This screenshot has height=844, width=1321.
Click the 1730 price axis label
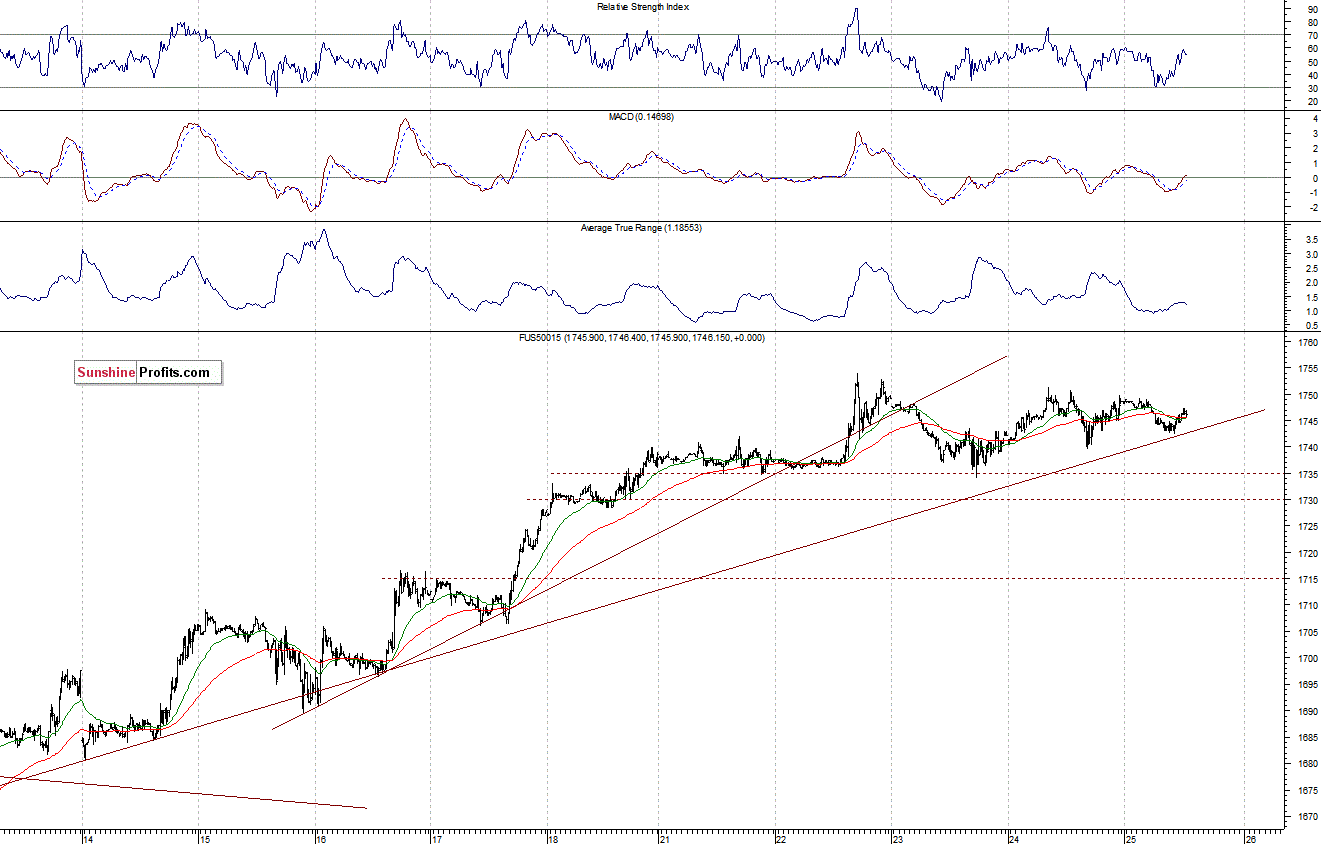click(x=1308, y=501)
